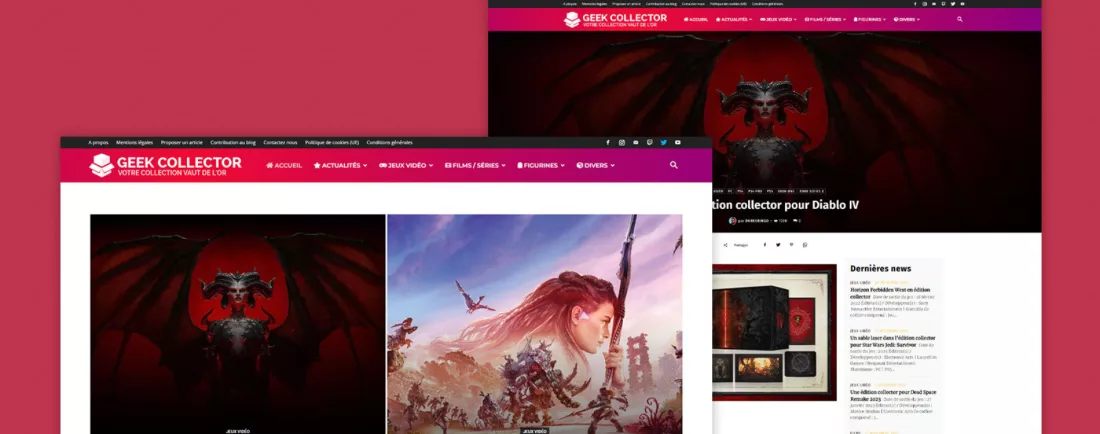Open Facebook icon in front window top bar
Viewport: 1100px width, 434px height.
[x=608, y=142]
